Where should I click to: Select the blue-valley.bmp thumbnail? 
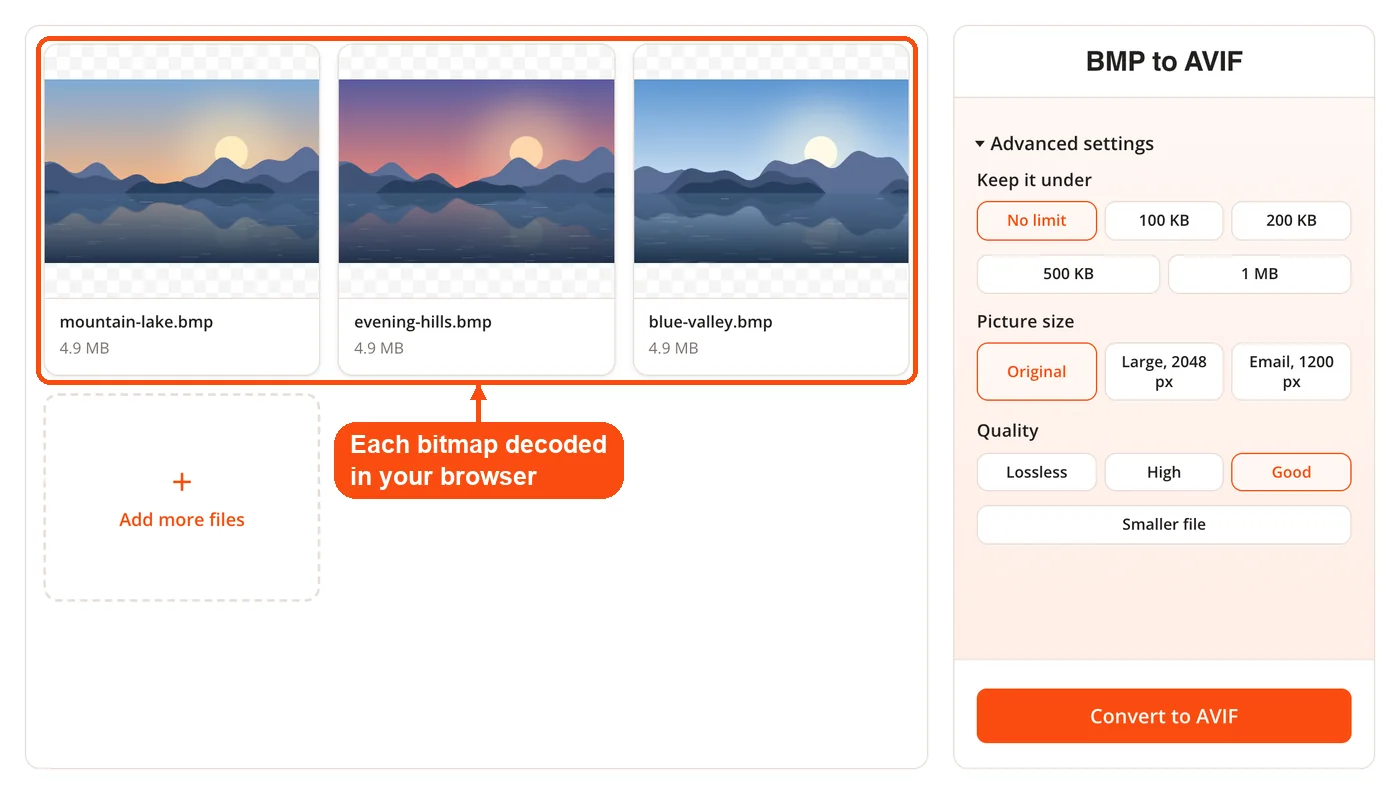[x=771, y=171]
